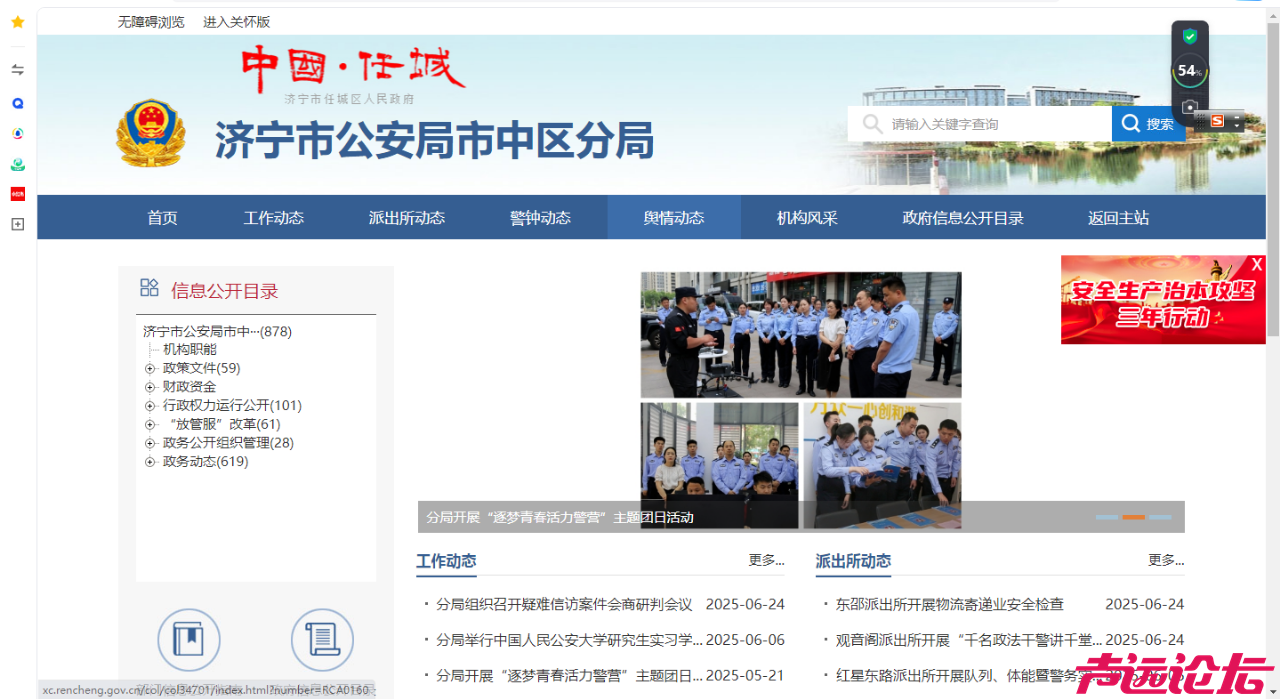Click the two-arrow switch icon in sidebar
The width and height of the screenshot is (1280, 699).
(x=17, y=69)
